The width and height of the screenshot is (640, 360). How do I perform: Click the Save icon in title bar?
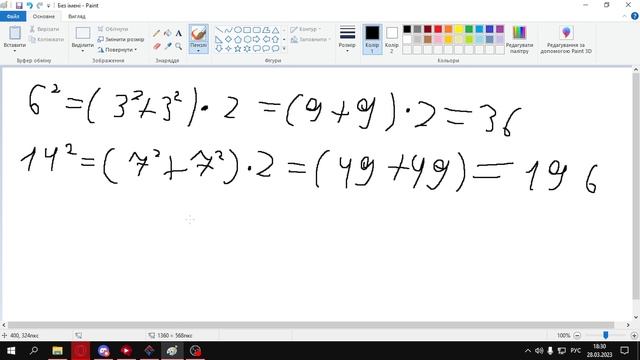point(19,5)
